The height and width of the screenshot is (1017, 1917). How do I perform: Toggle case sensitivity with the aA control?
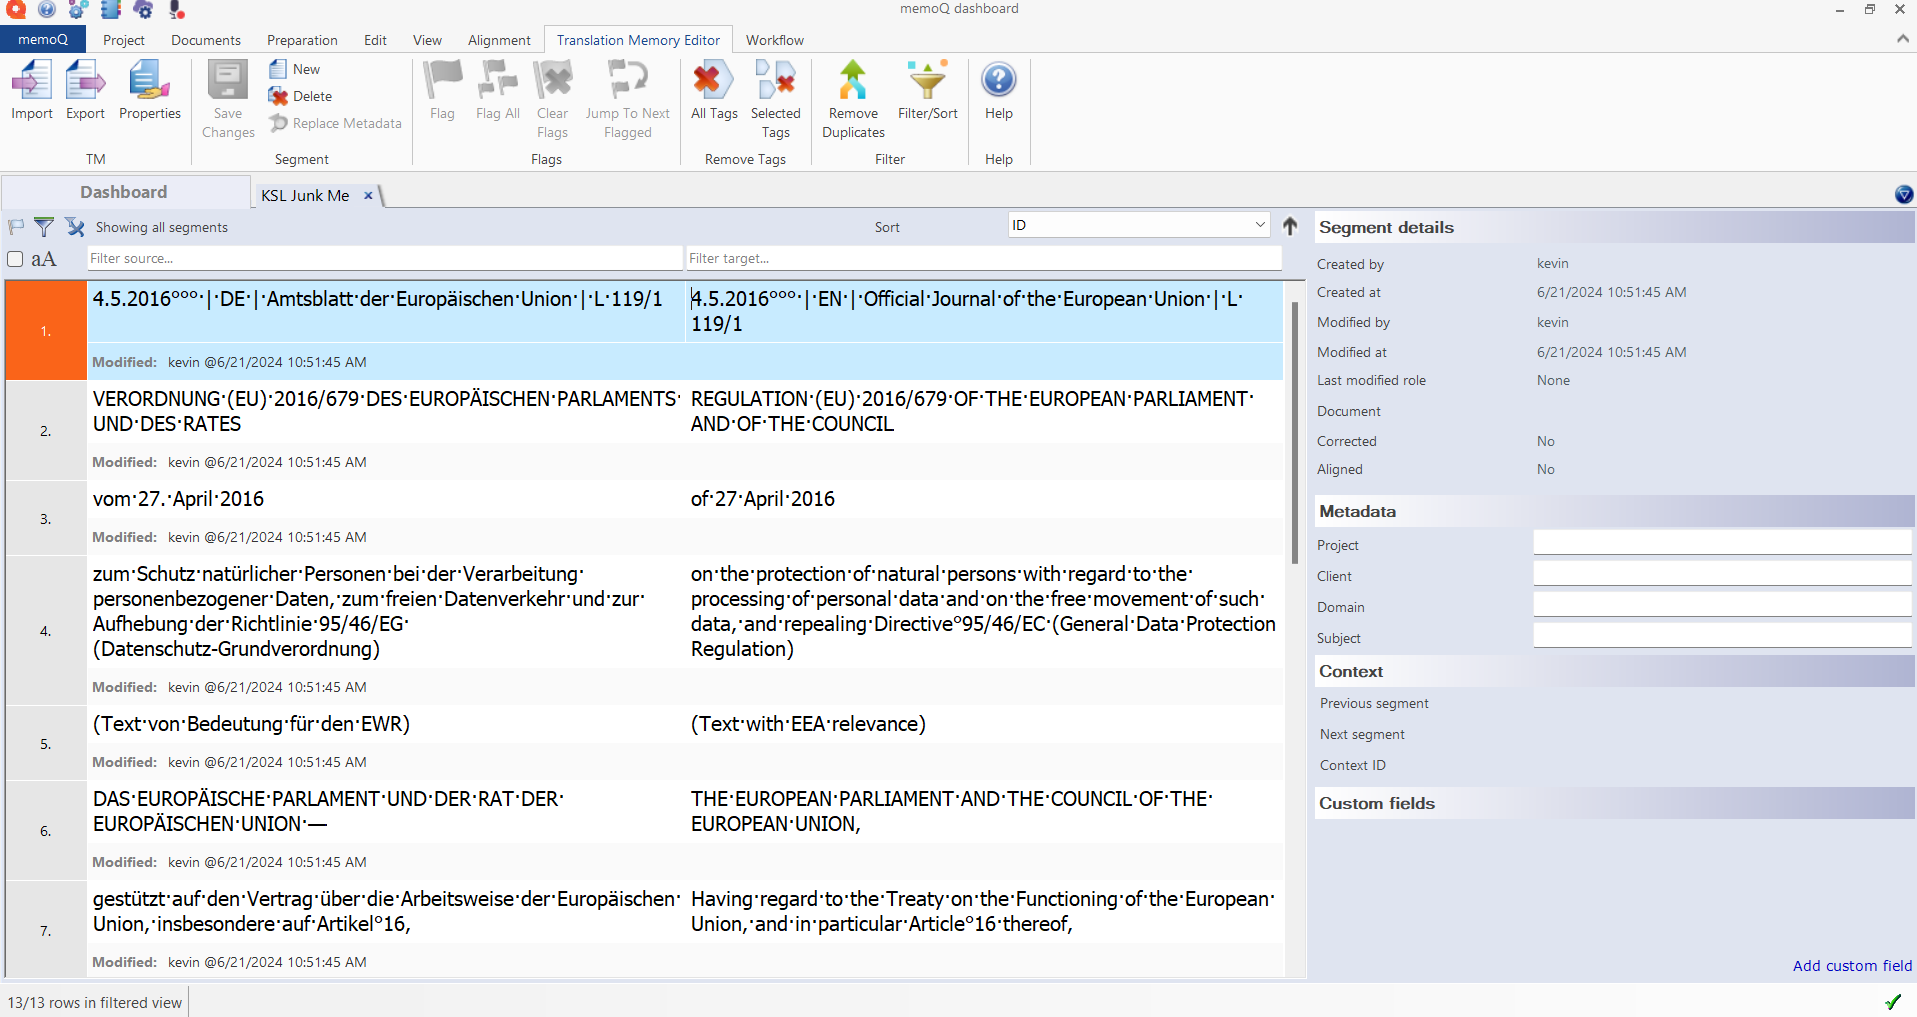point(44,258)
